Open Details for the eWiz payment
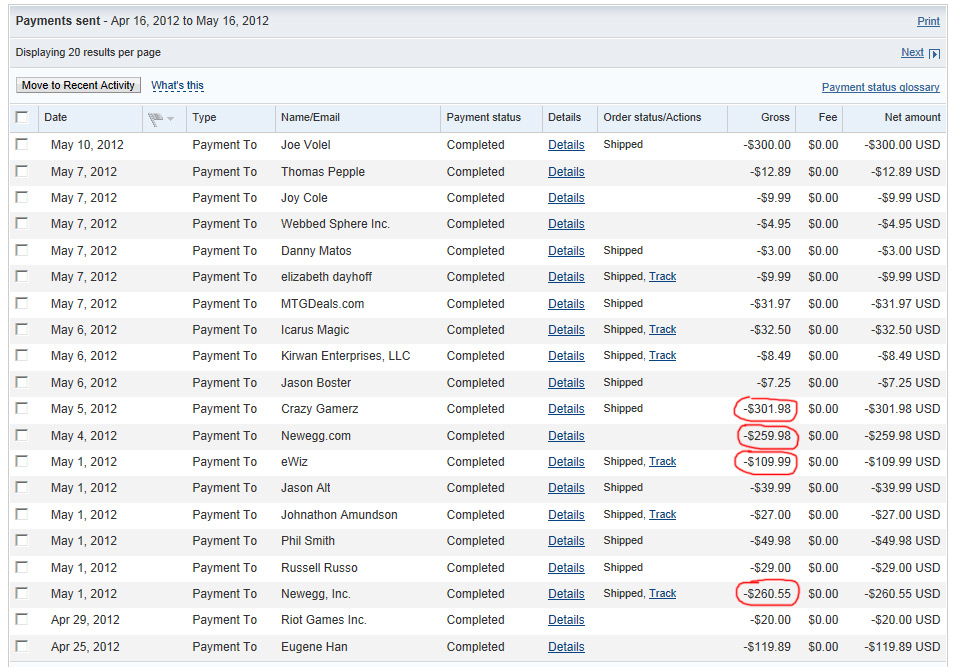Viewport: 957px width, 667px height. 566,462
